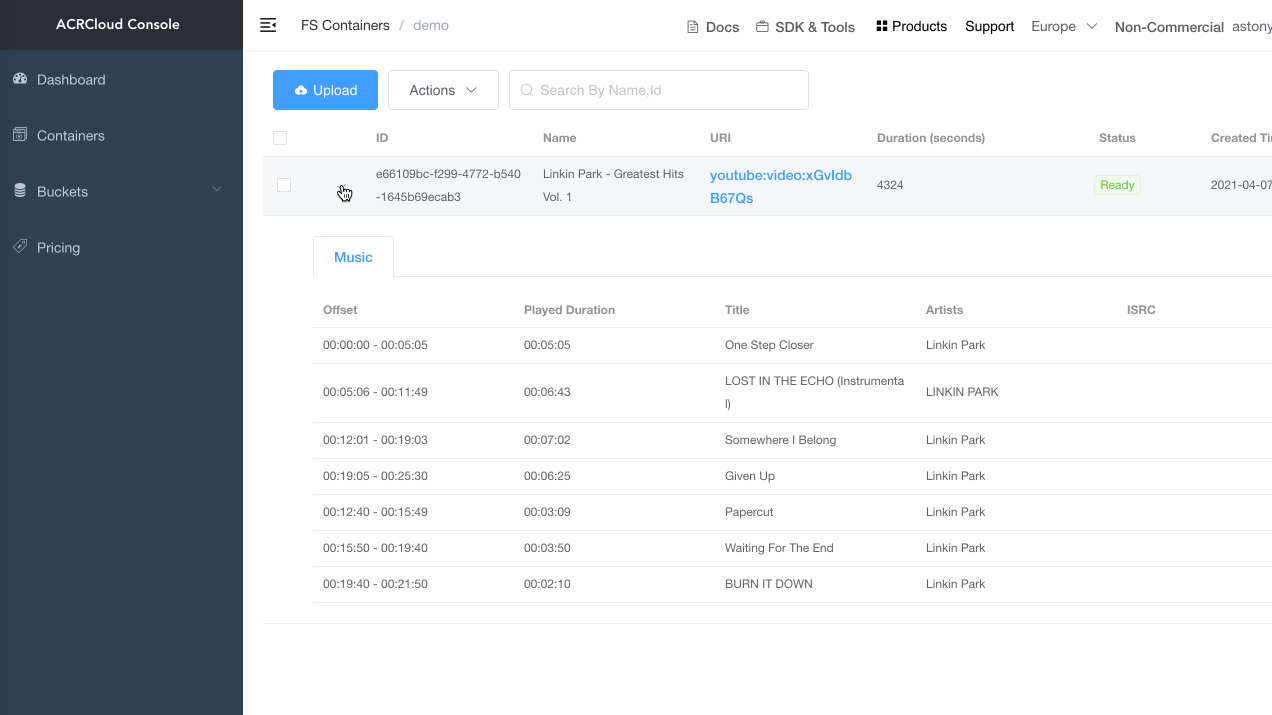Click the played duration 00:06:25

coord(547,476)
